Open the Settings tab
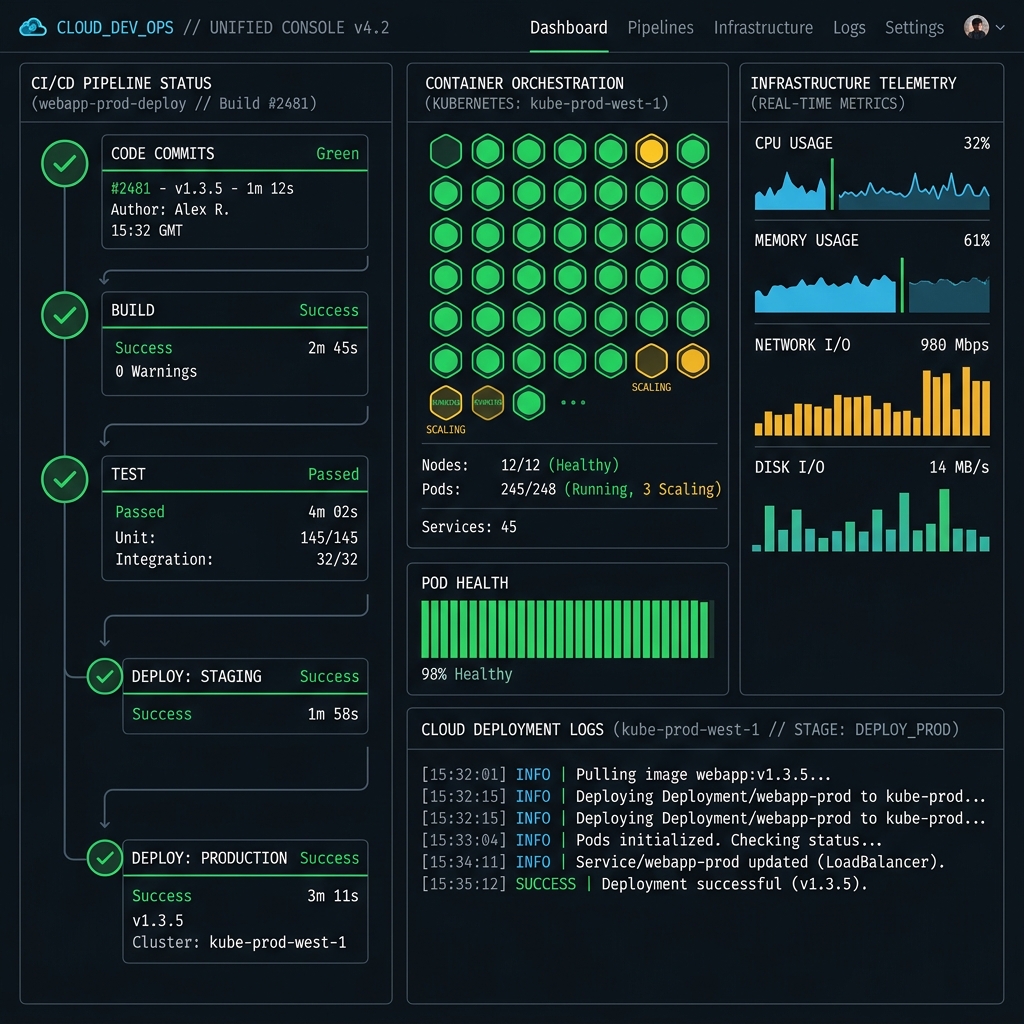 pyautogui.click(x=914, y=27)
